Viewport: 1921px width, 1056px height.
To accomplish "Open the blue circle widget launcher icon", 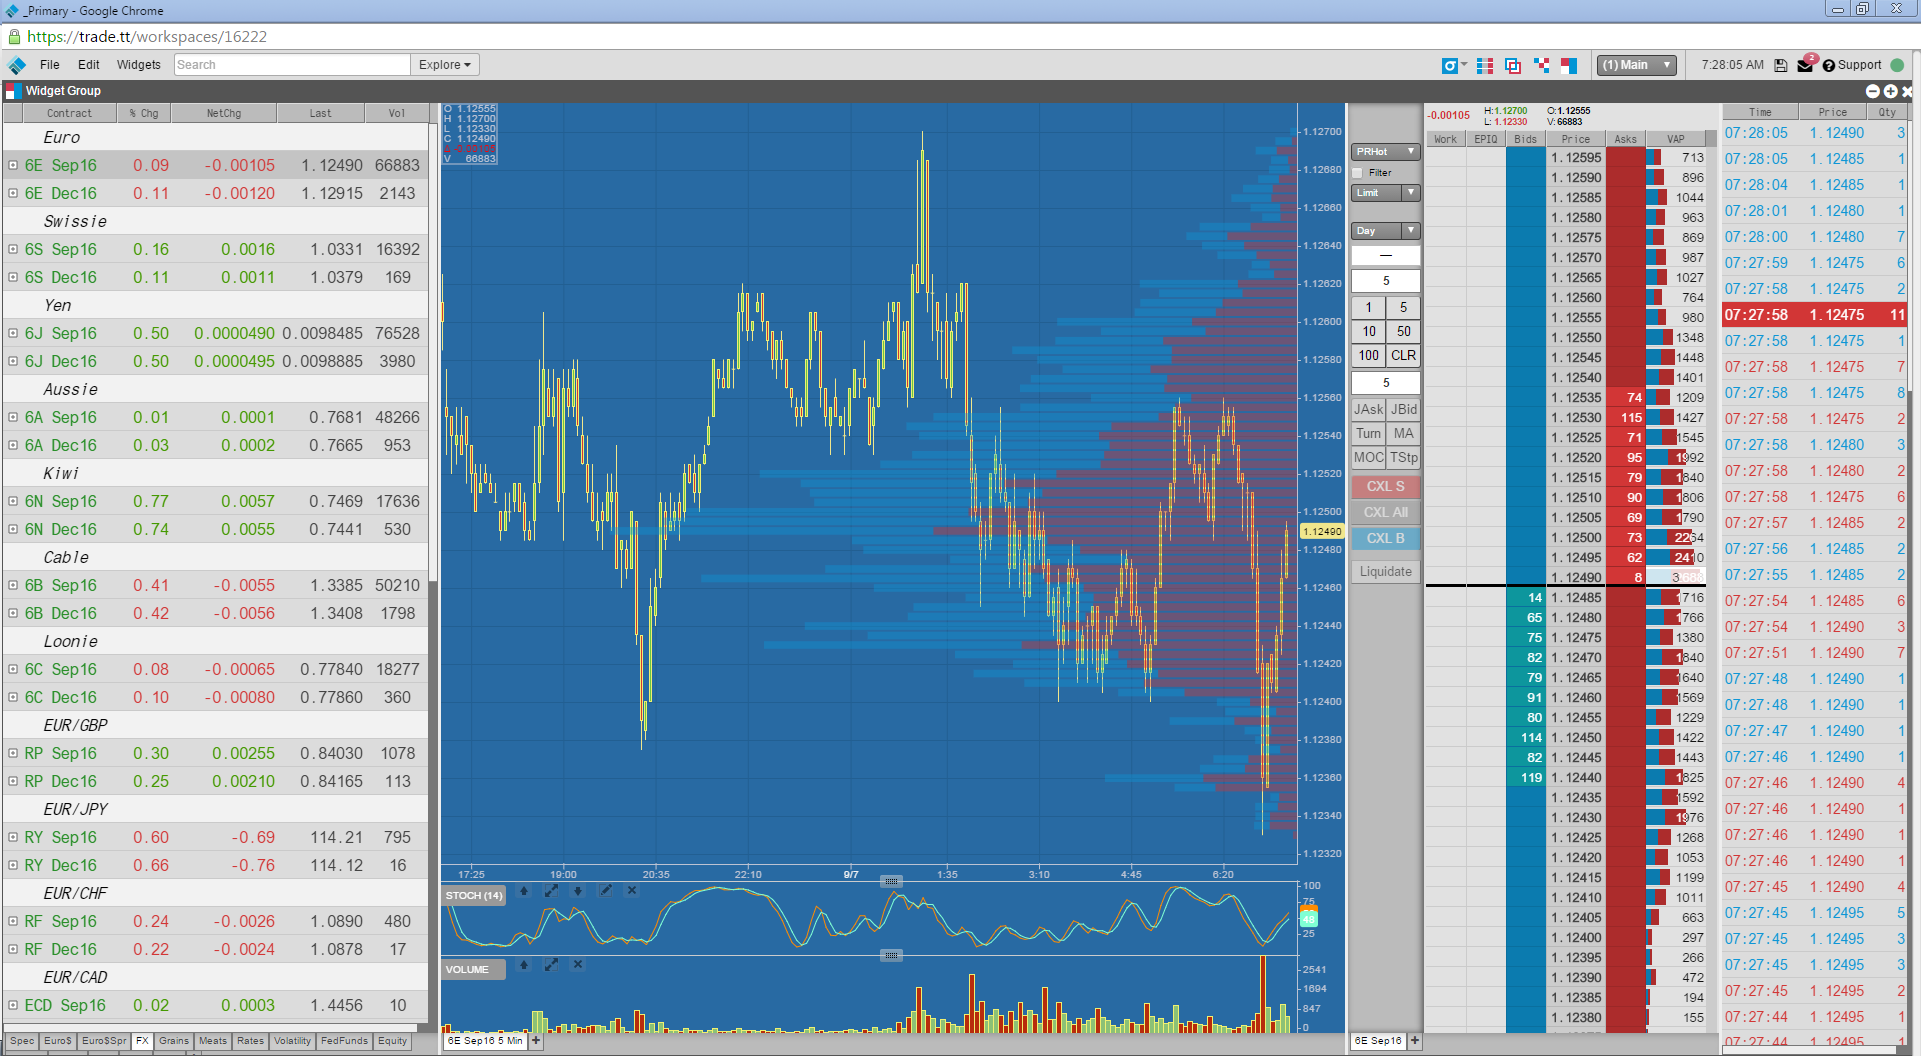I will 1449,65.
